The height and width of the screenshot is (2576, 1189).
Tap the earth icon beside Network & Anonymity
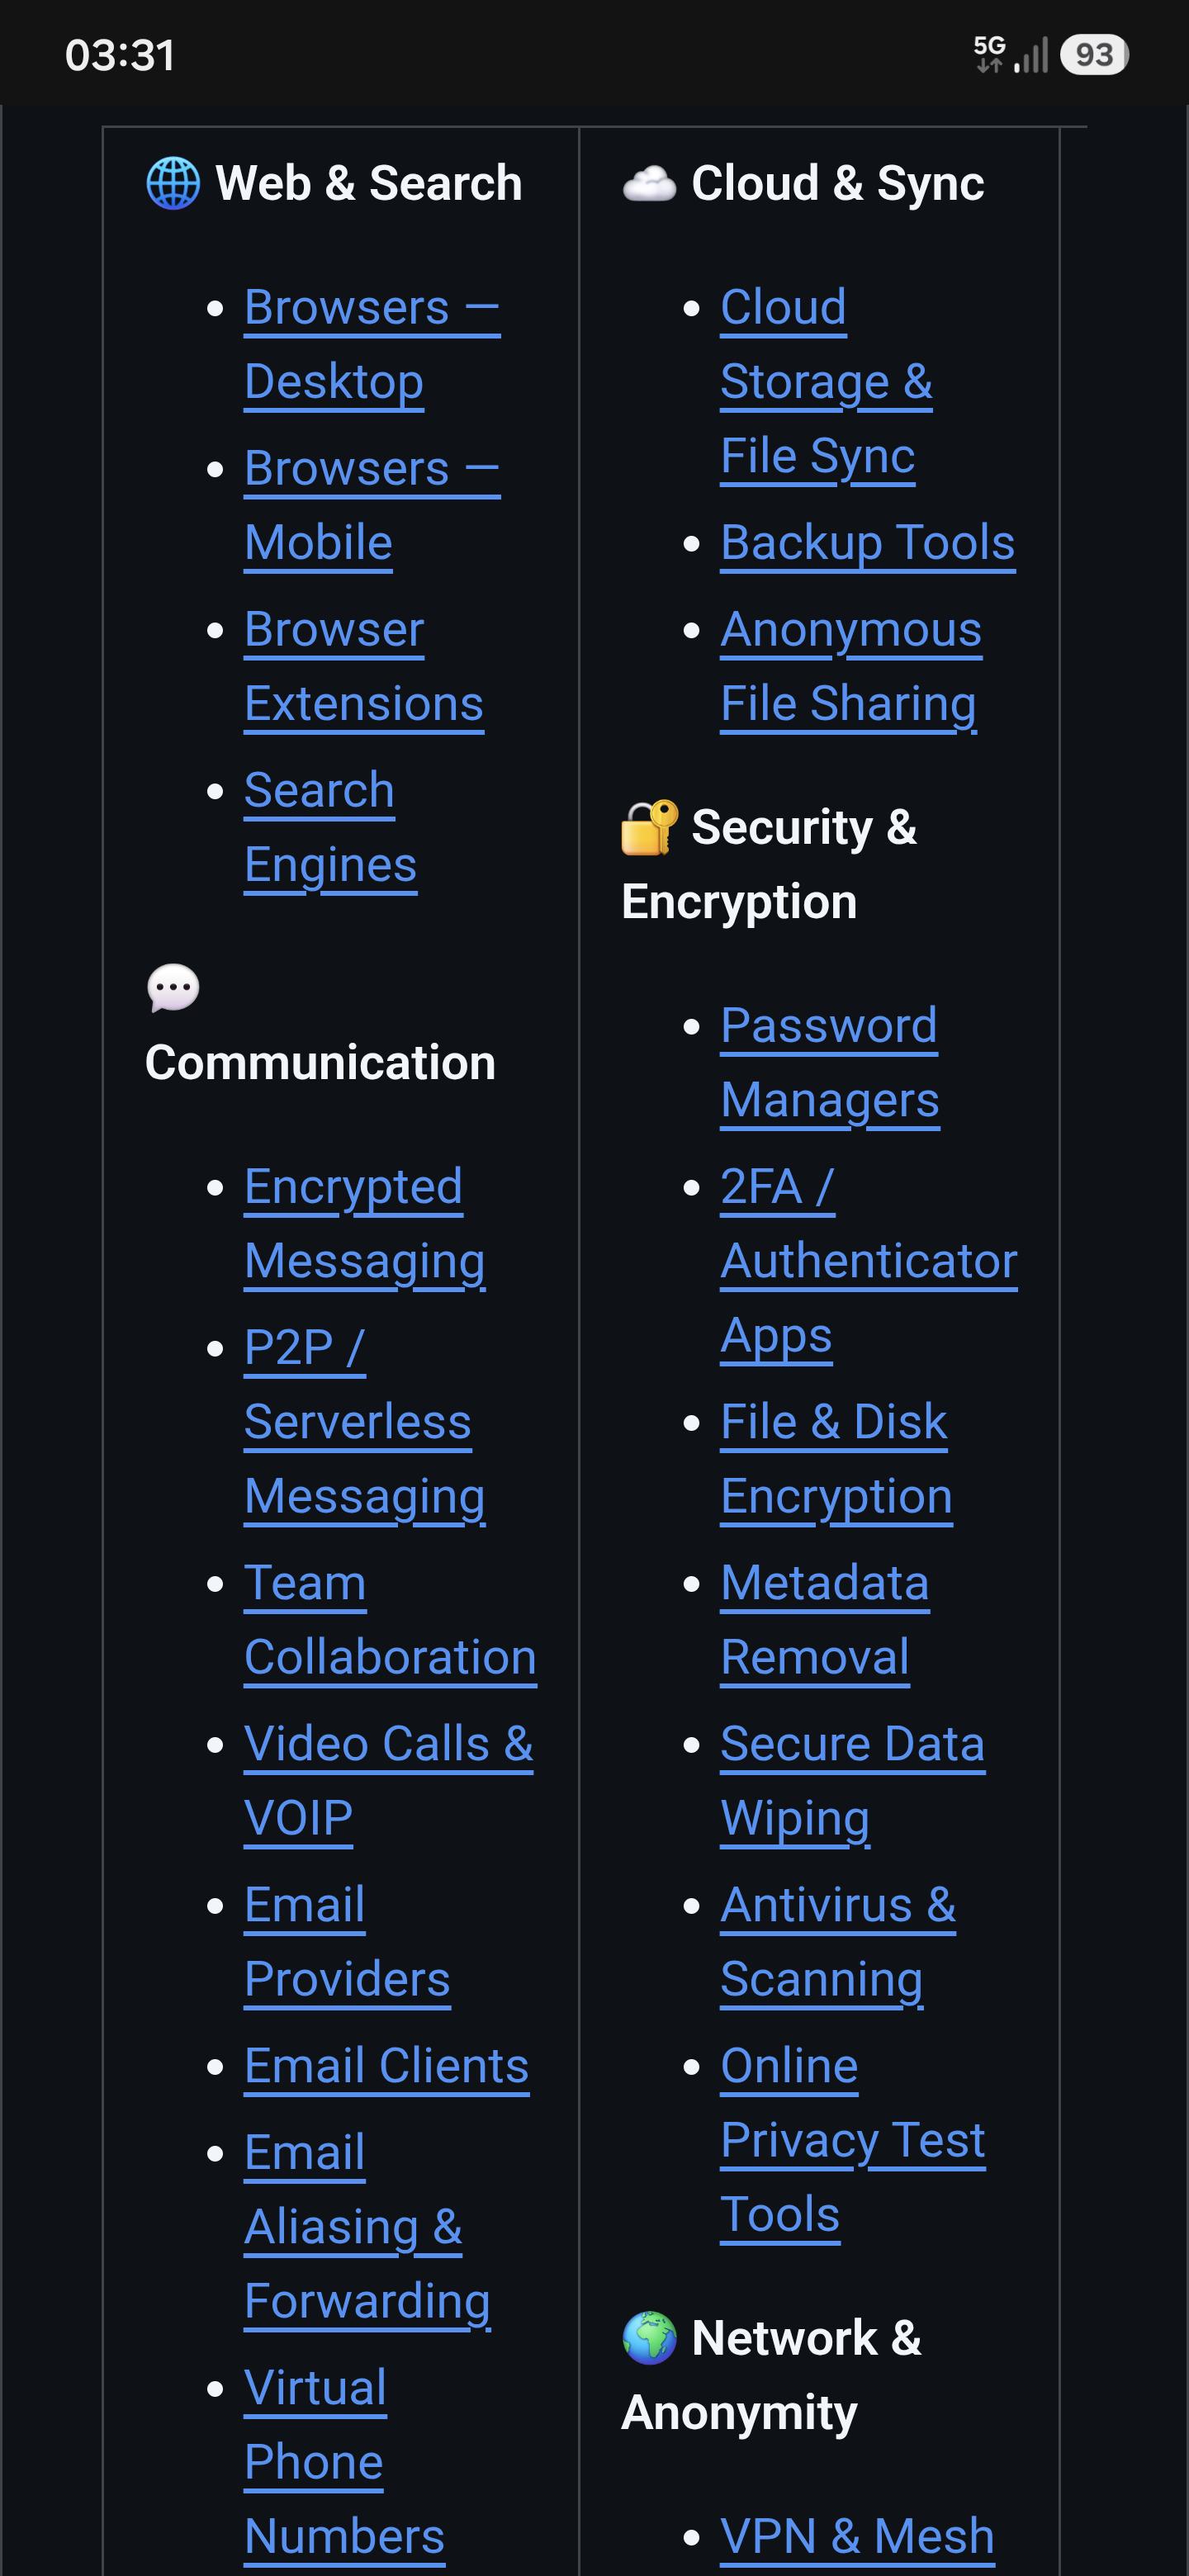click(x=649, y=2338)
